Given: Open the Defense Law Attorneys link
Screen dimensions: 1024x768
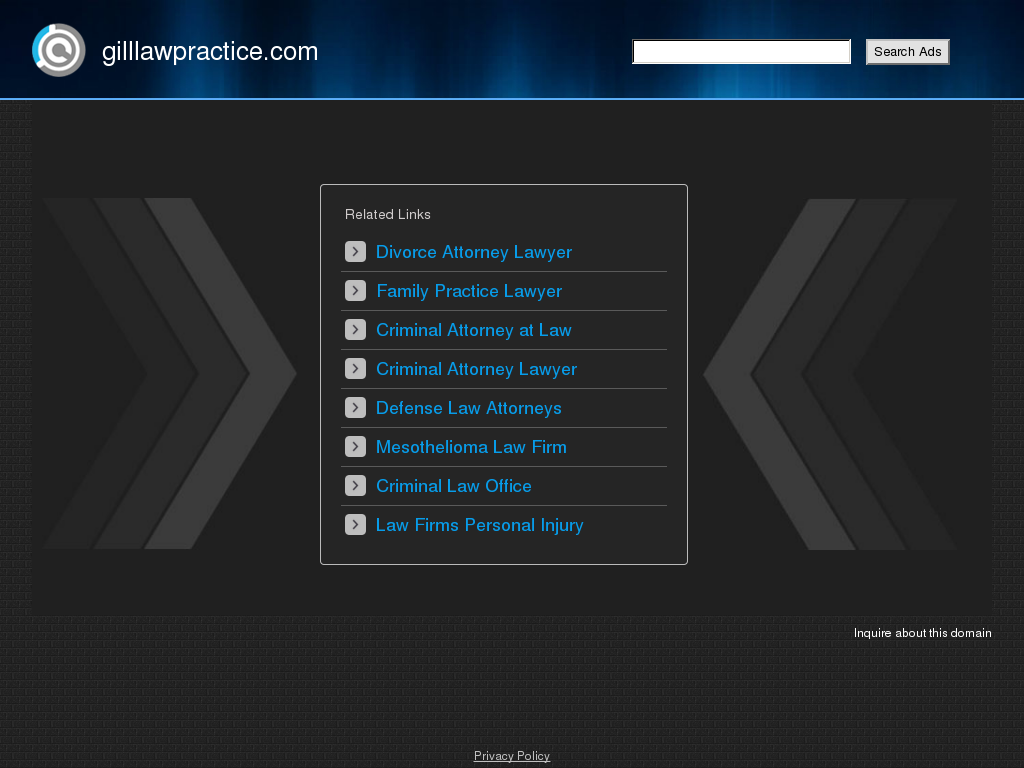Looking at the screenshot, I should [469, 408].
